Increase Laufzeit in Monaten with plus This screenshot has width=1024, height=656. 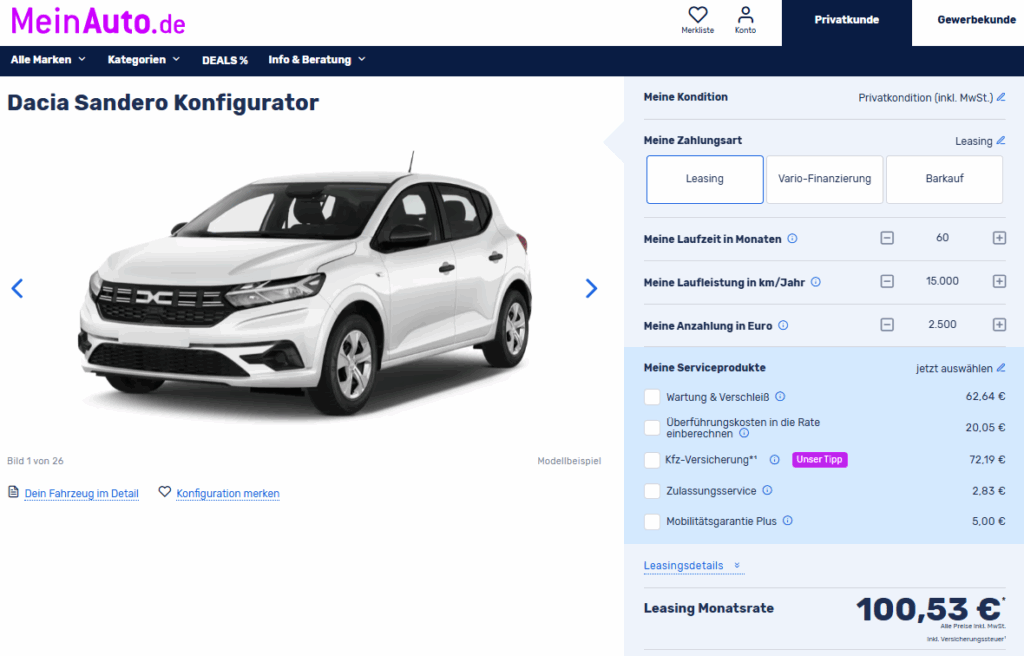point(999,238)
